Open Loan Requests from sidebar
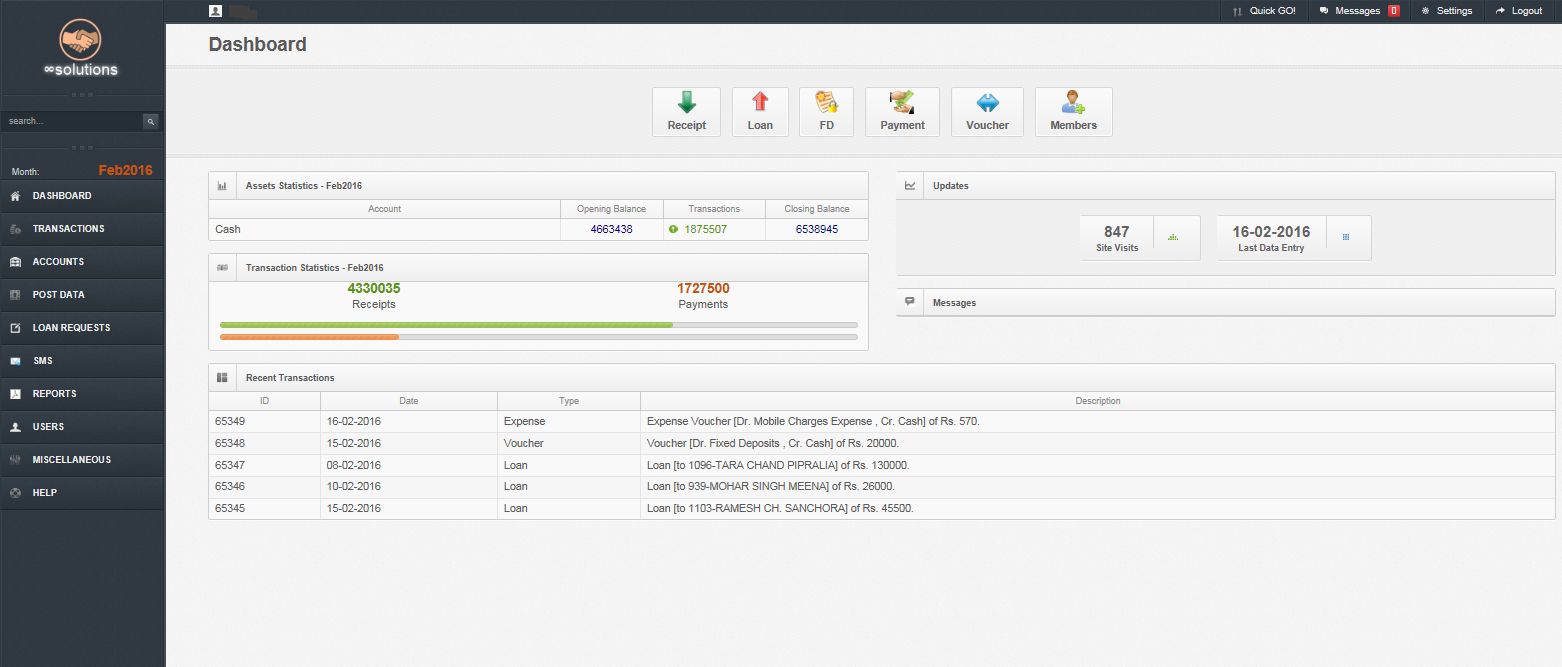 pyautogui.click(x=71, y=328)
